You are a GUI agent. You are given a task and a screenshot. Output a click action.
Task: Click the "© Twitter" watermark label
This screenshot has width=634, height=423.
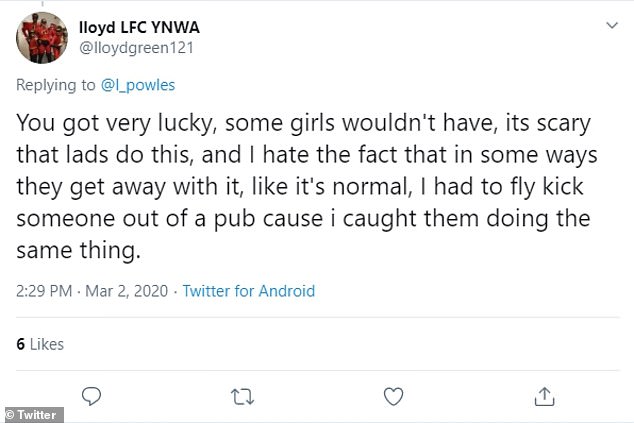pyautogui.click(x=32, y=414)
